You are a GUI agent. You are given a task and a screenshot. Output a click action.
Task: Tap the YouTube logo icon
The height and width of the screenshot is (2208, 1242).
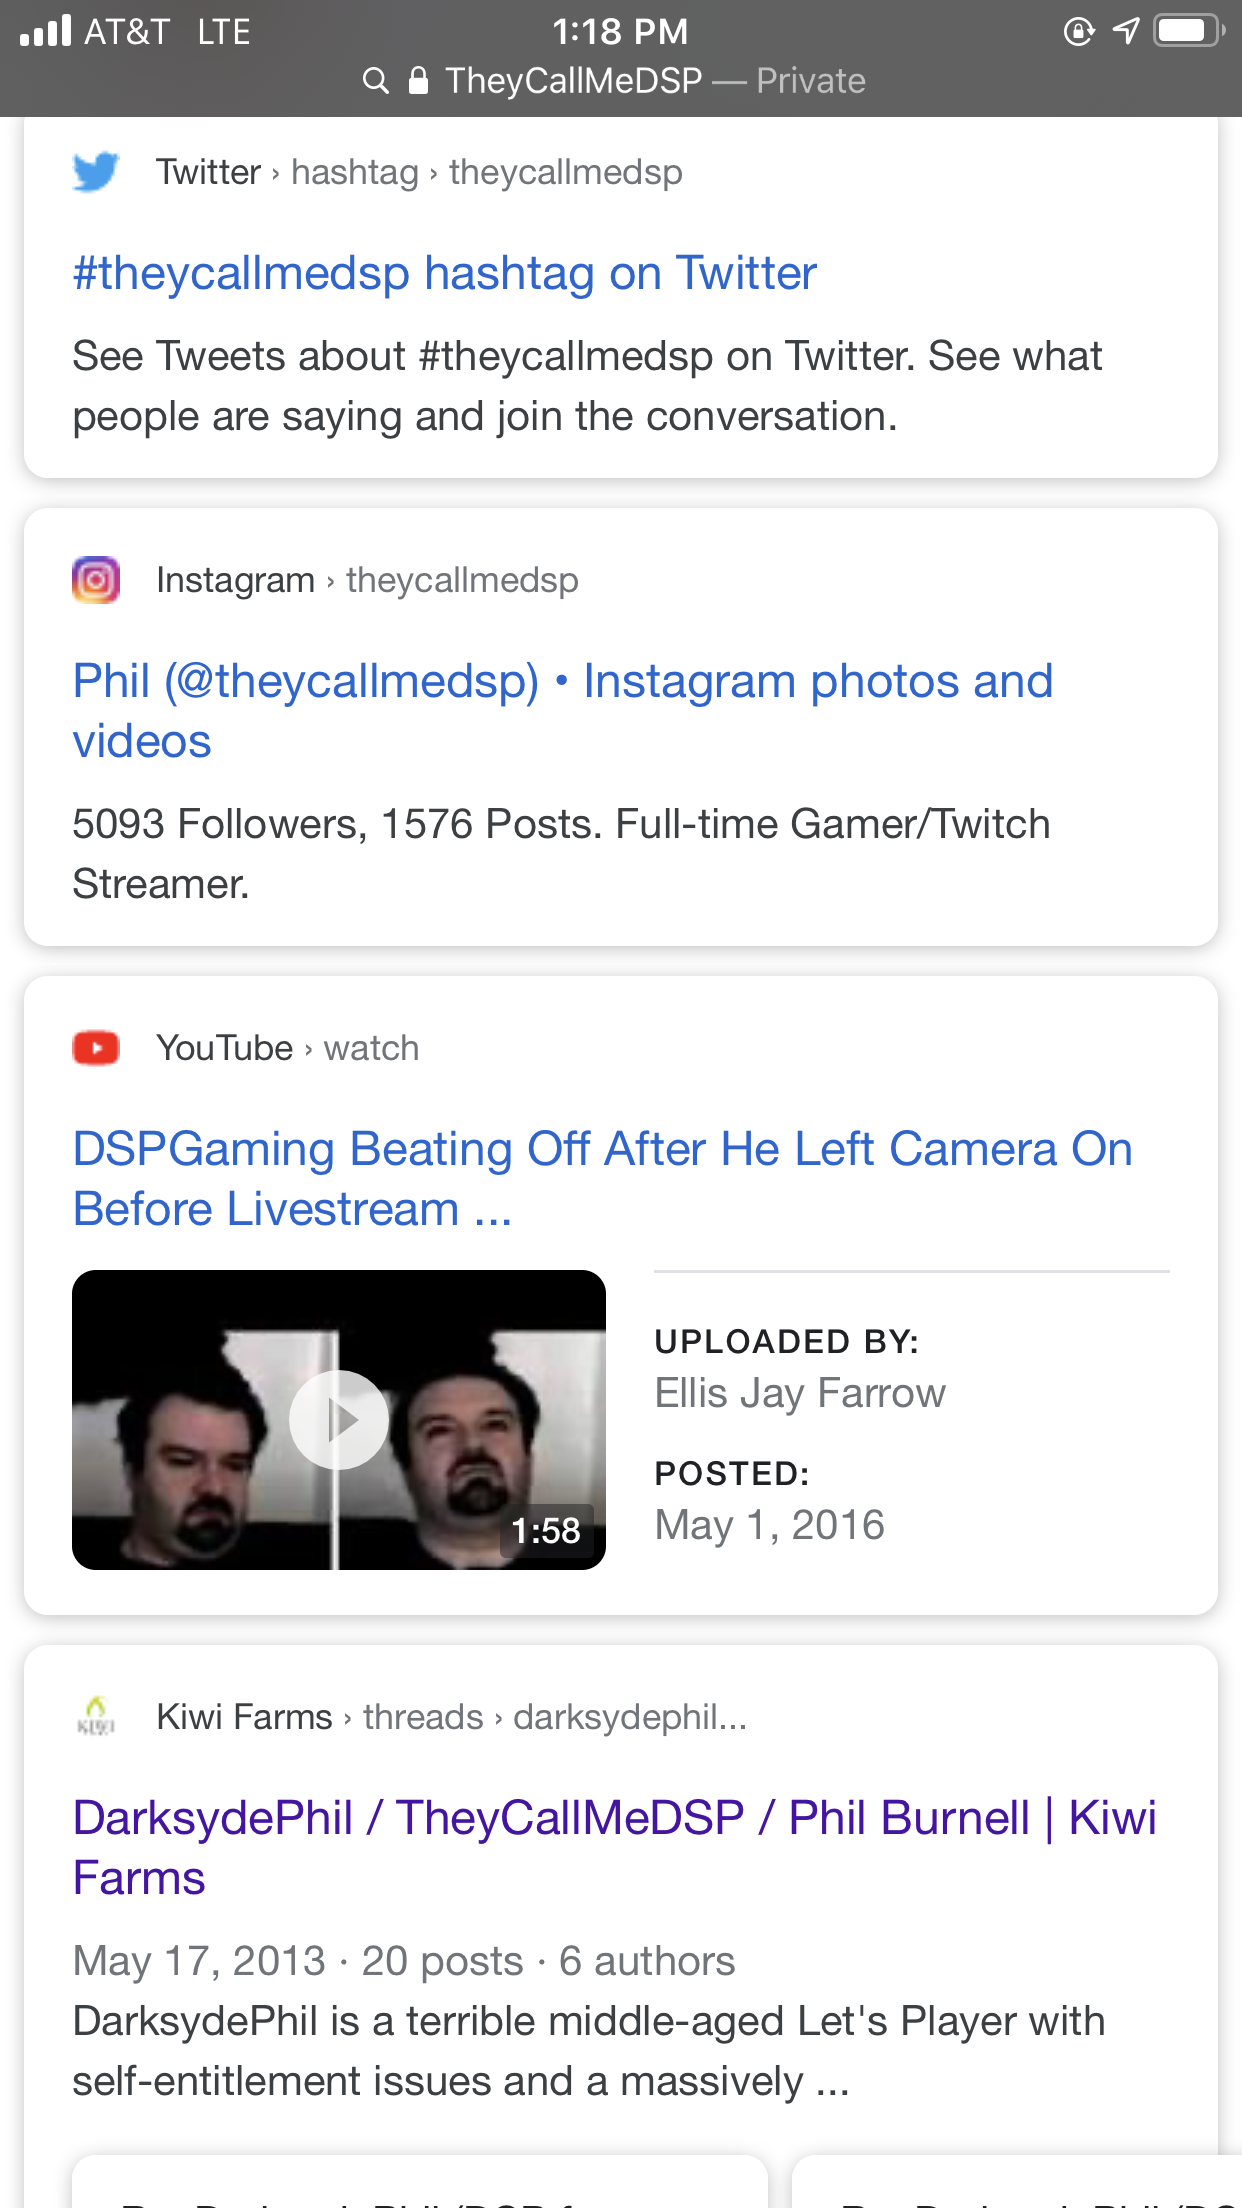[x=96, y=1048]
